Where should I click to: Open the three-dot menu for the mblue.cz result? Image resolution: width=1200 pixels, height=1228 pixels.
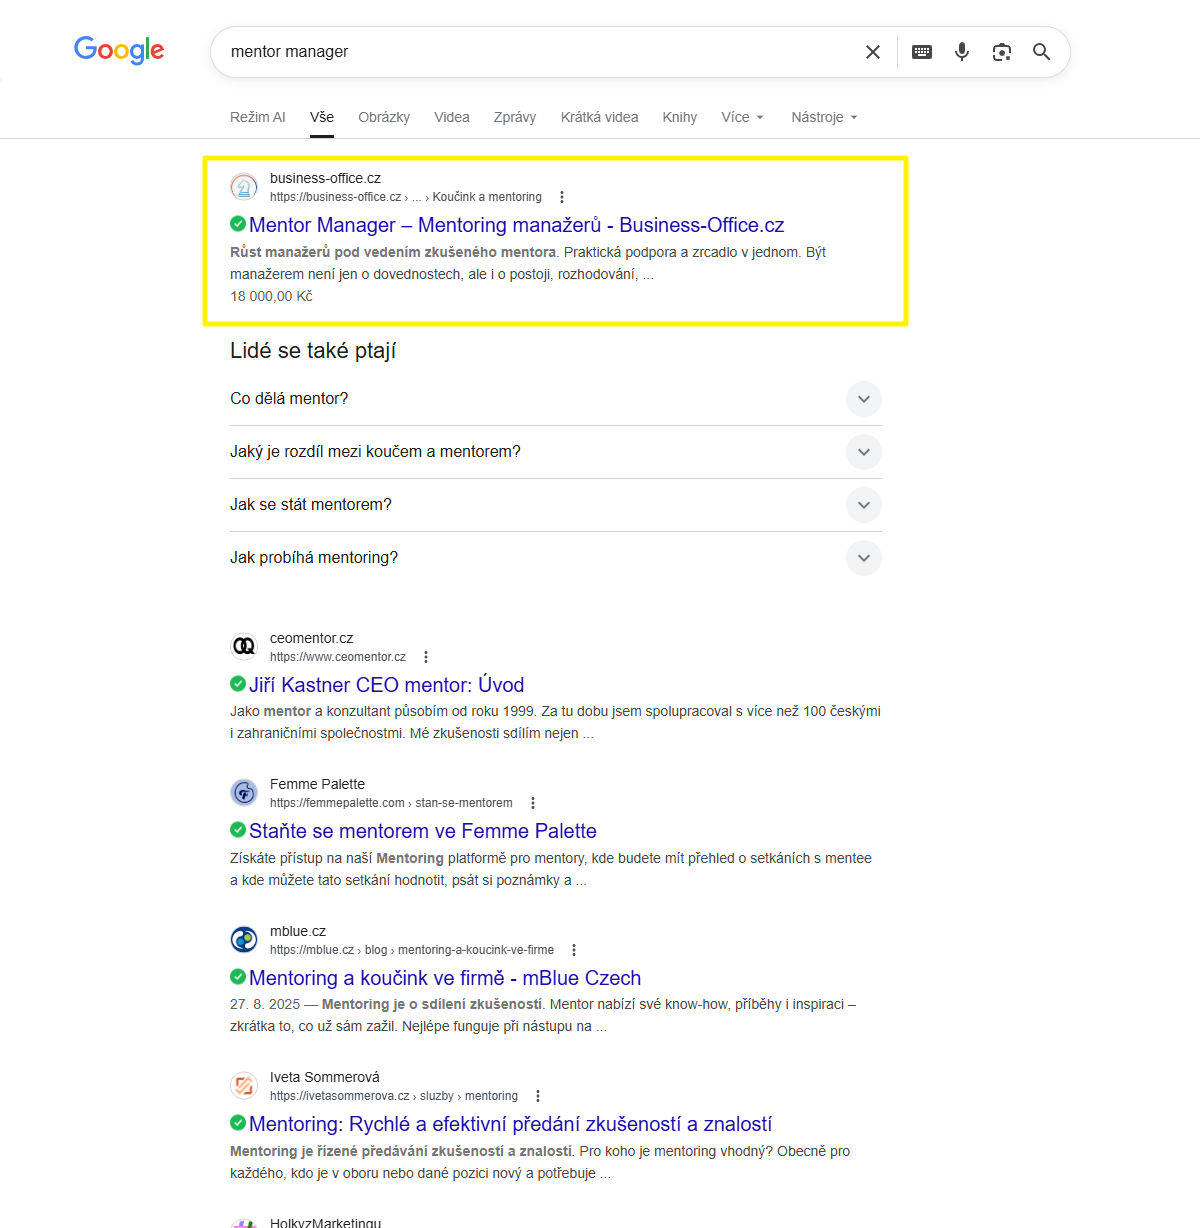573,949
